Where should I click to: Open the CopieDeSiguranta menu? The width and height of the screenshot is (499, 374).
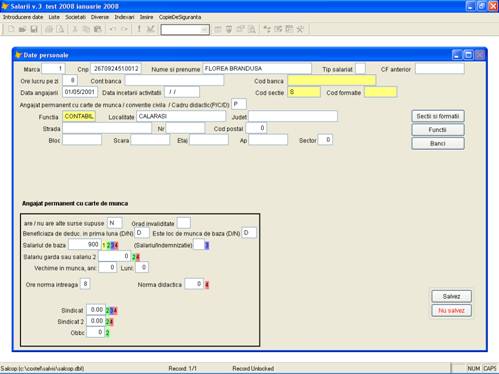180,17
